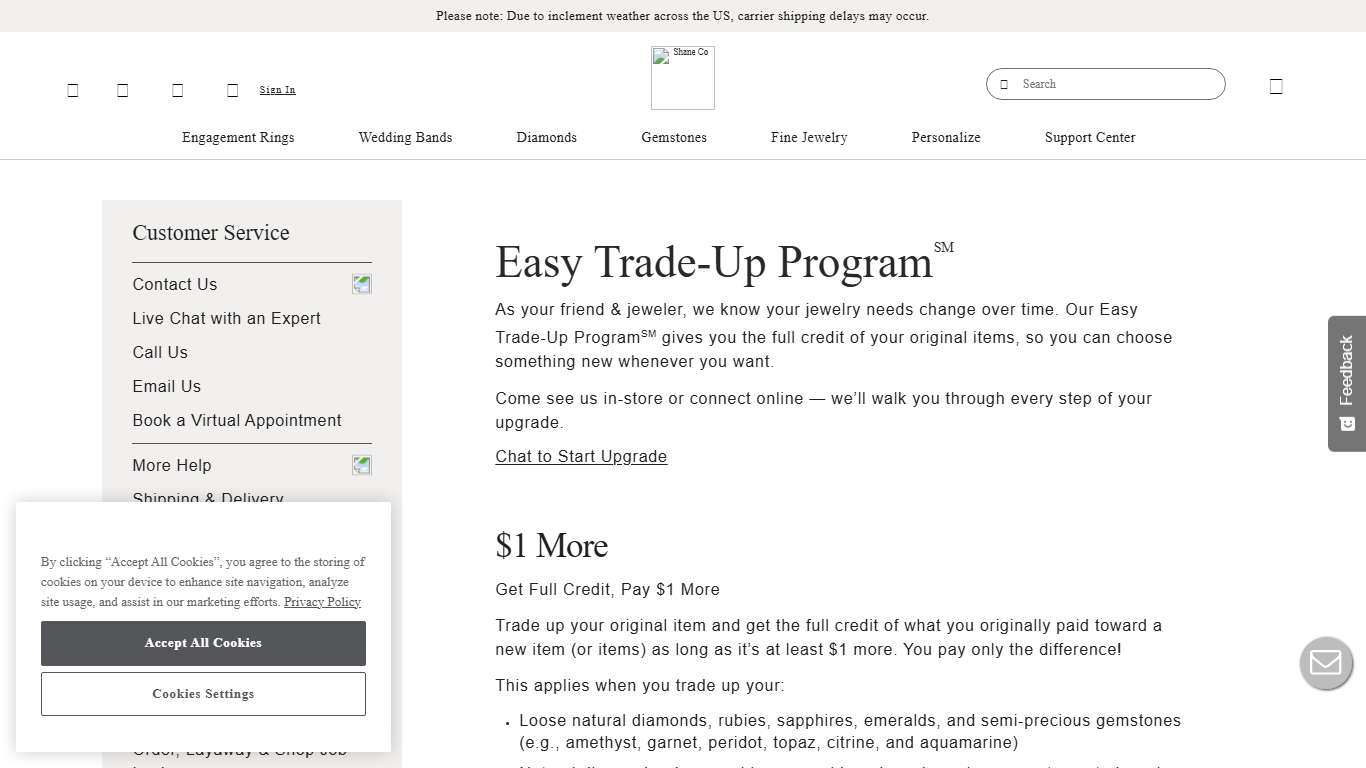Click the leftmost icon in the header row
Viewport: 1366px width, 768px height.
[x=72, y=90]
